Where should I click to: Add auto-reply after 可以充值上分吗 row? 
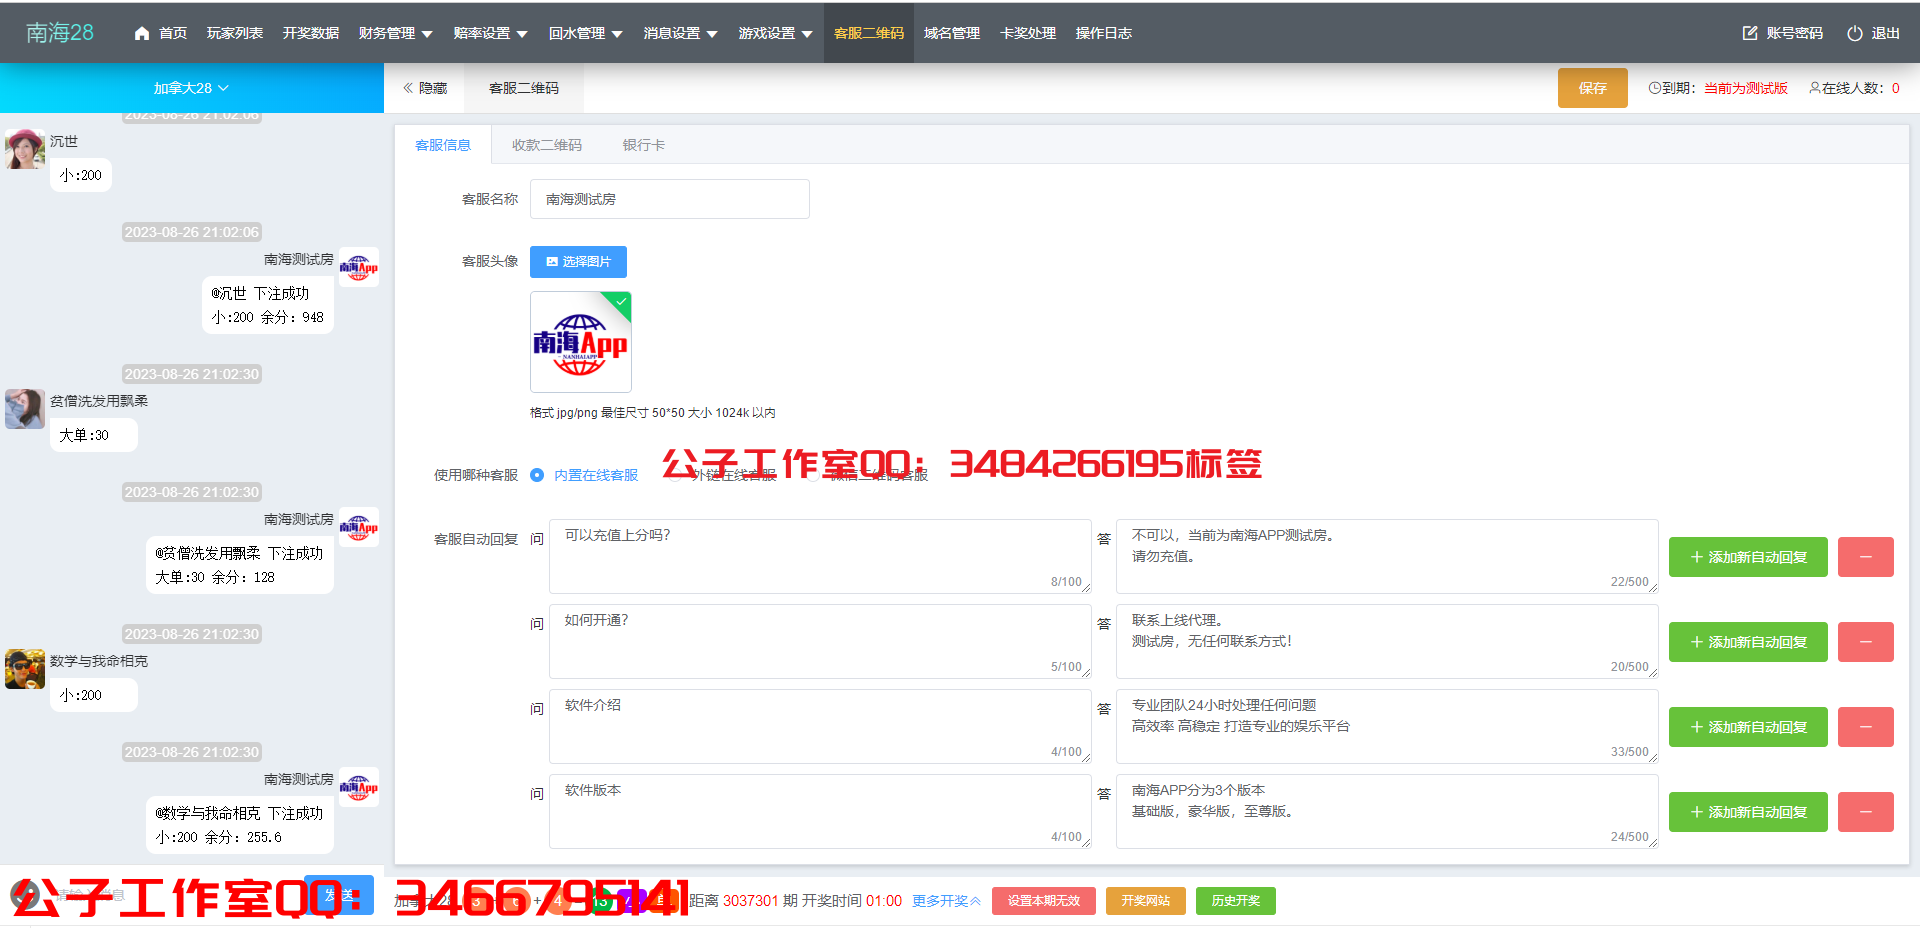pos(1748,557)
